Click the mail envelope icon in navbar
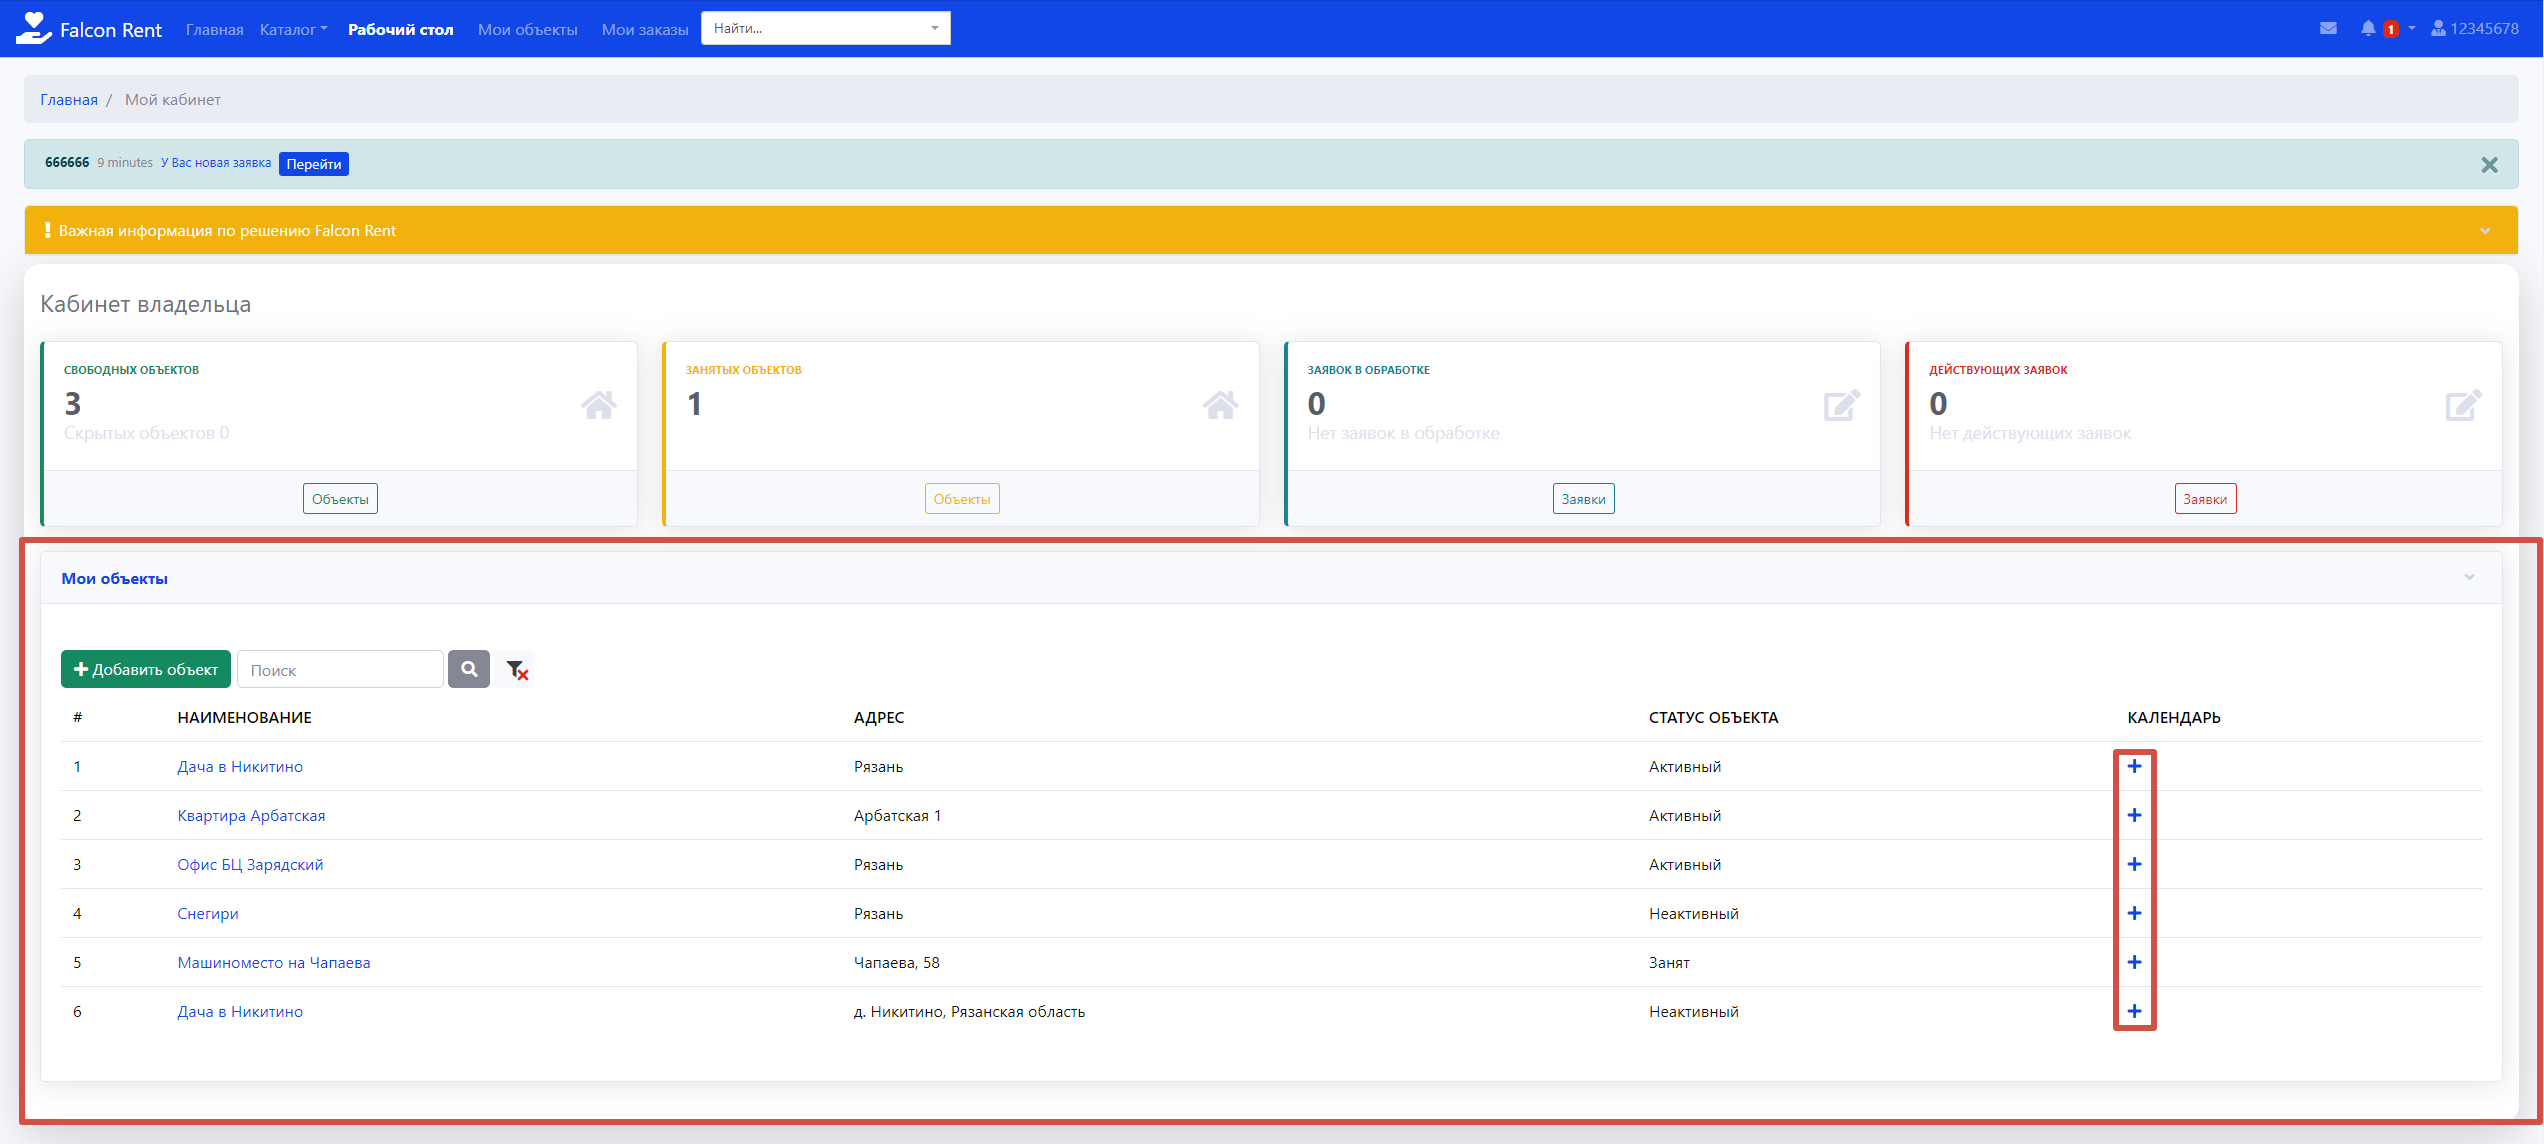The height and width of the screenshot is (1144, 2544). click(x=2328, y=28)
